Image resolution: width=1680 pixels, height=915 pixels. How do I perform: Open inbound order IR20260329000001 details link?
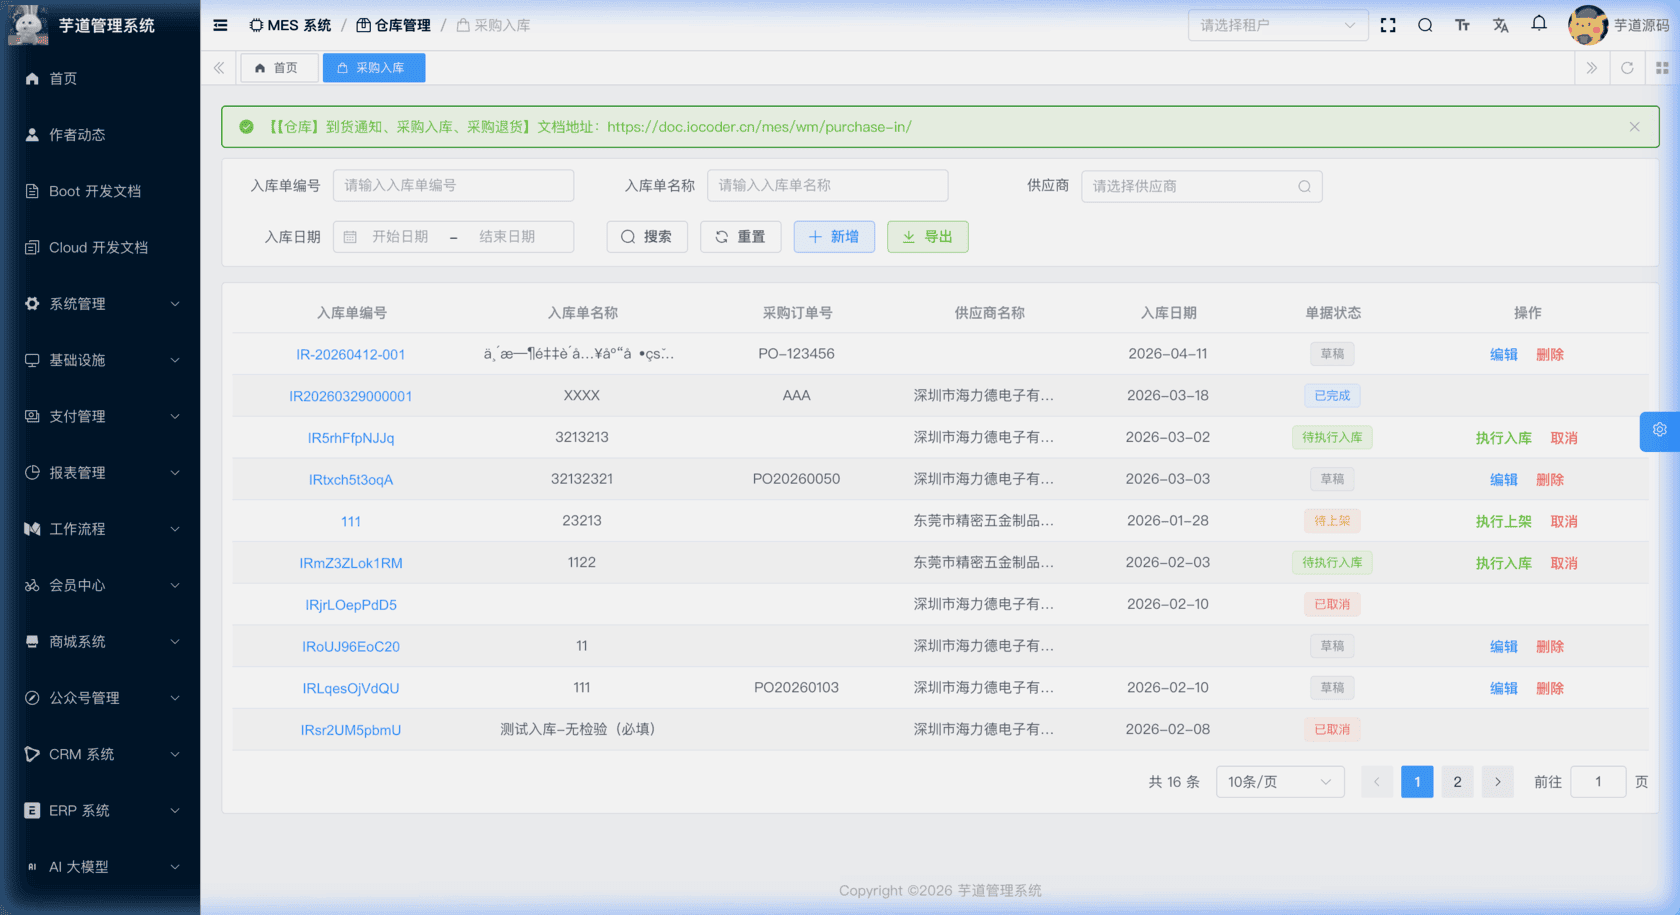pos(351,396)
